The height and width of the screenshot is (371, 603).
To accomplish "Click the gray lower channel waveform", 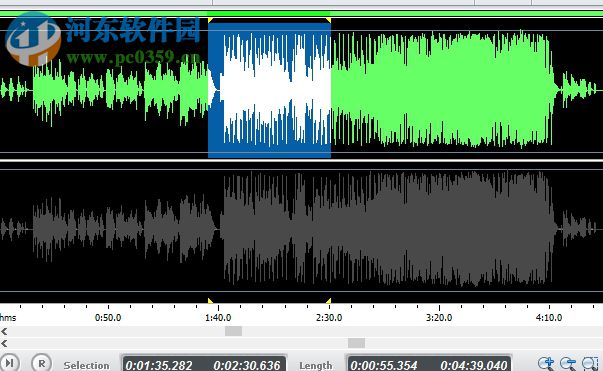I will (302, 230).
